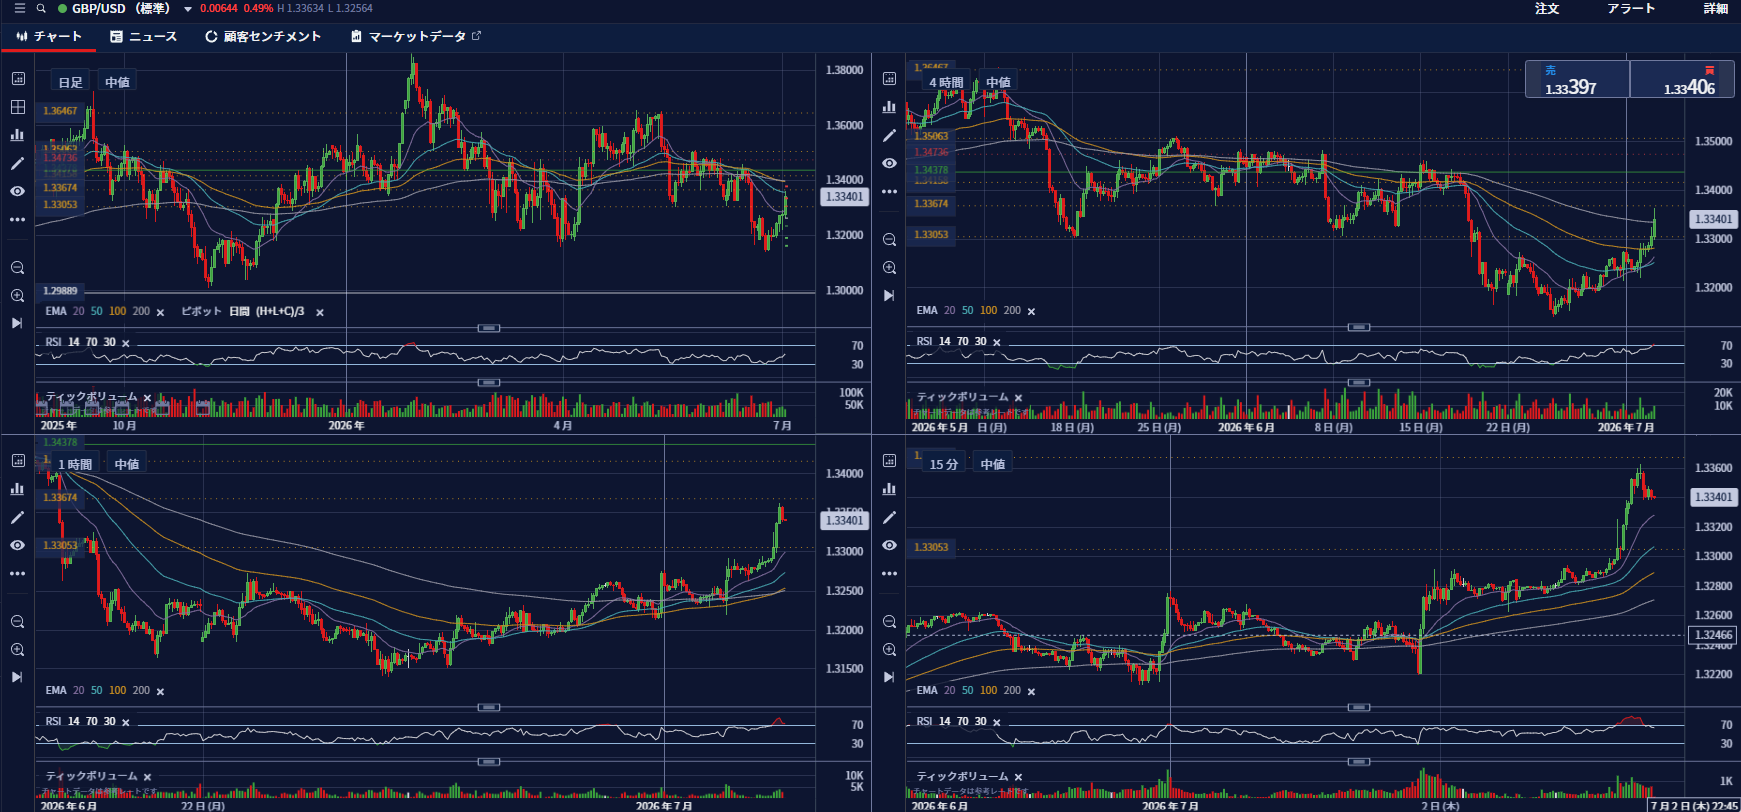This screenshot has height=812, width=1741.
Task: Open the マーケットデータ tab
Action: coord(416,36)
